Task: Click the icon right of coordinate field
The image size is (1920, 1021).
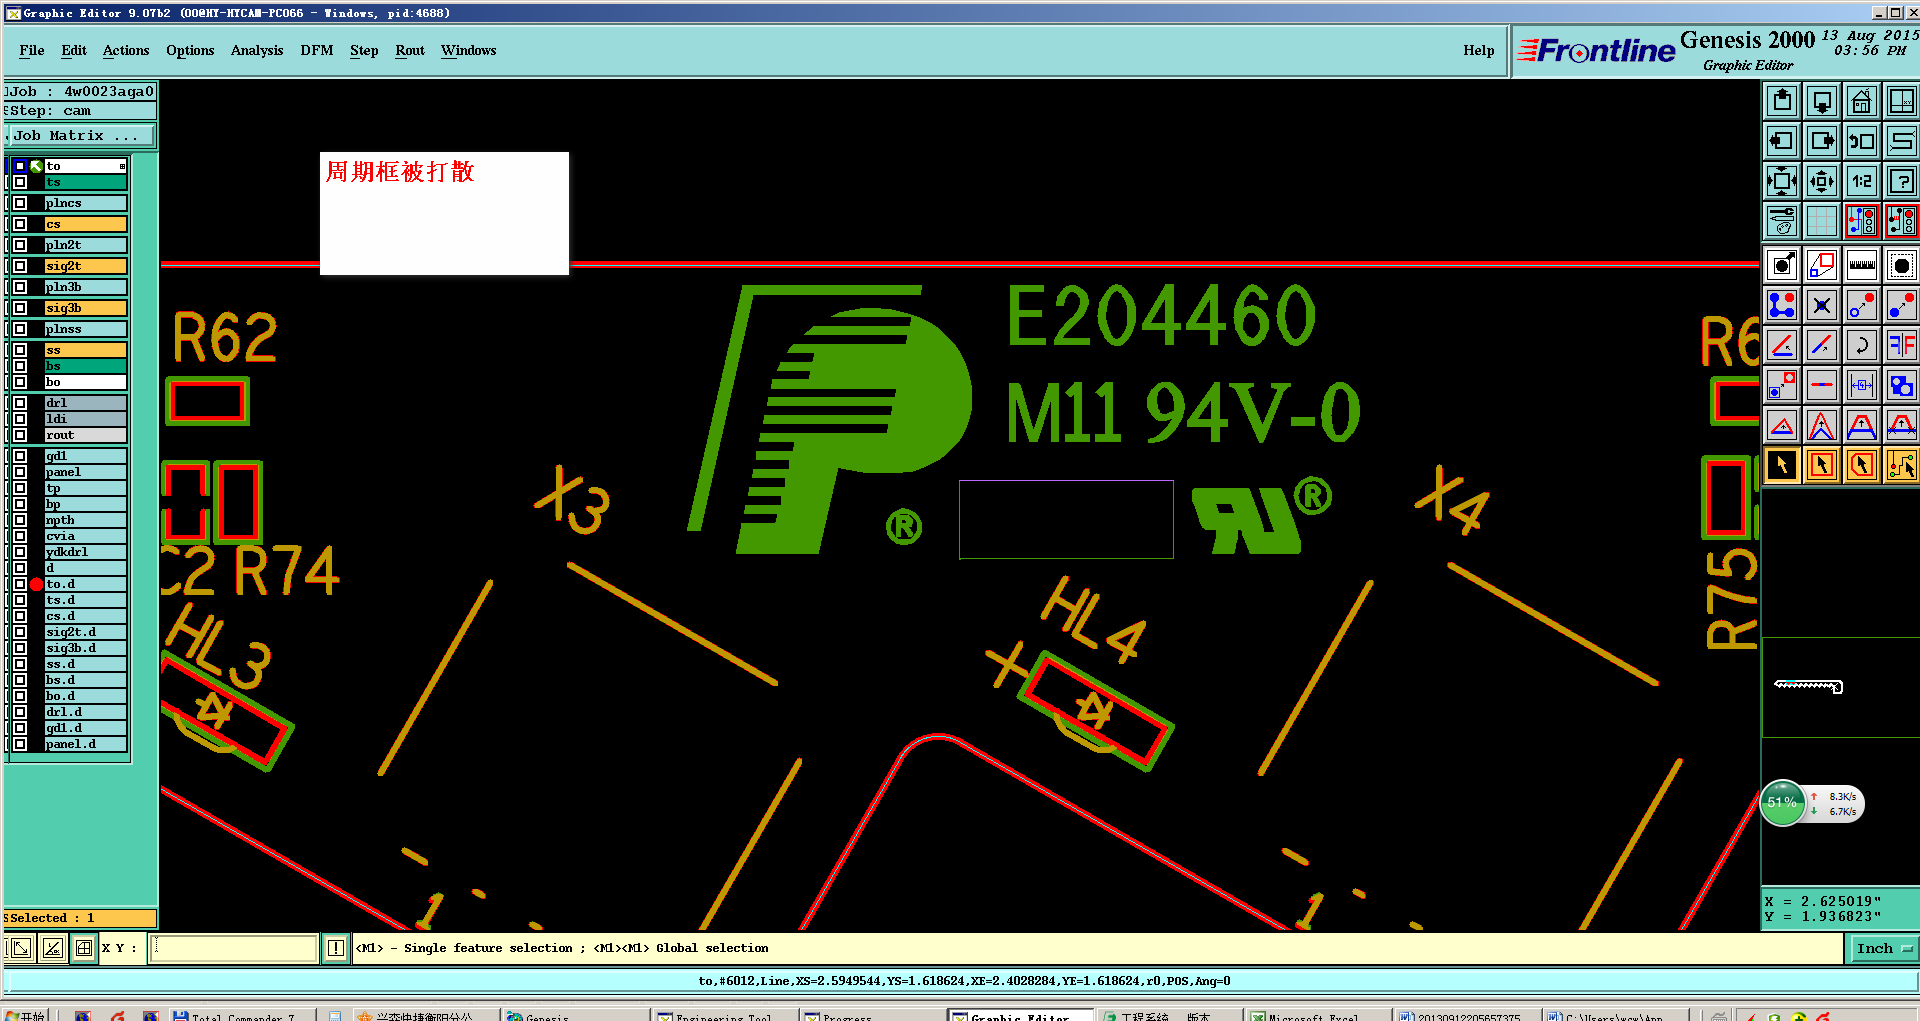Action: coord(336,948)
